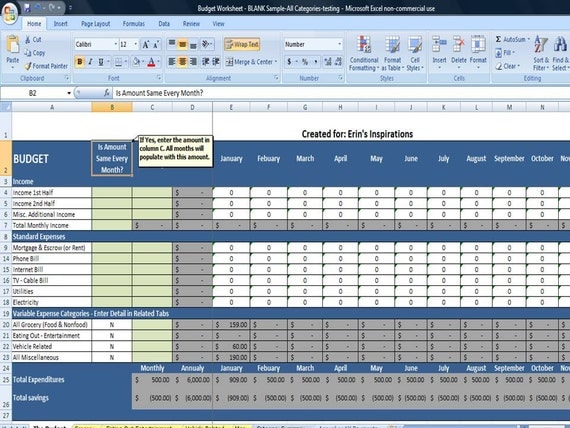Click the red font color button

click(x=151, y=62)
